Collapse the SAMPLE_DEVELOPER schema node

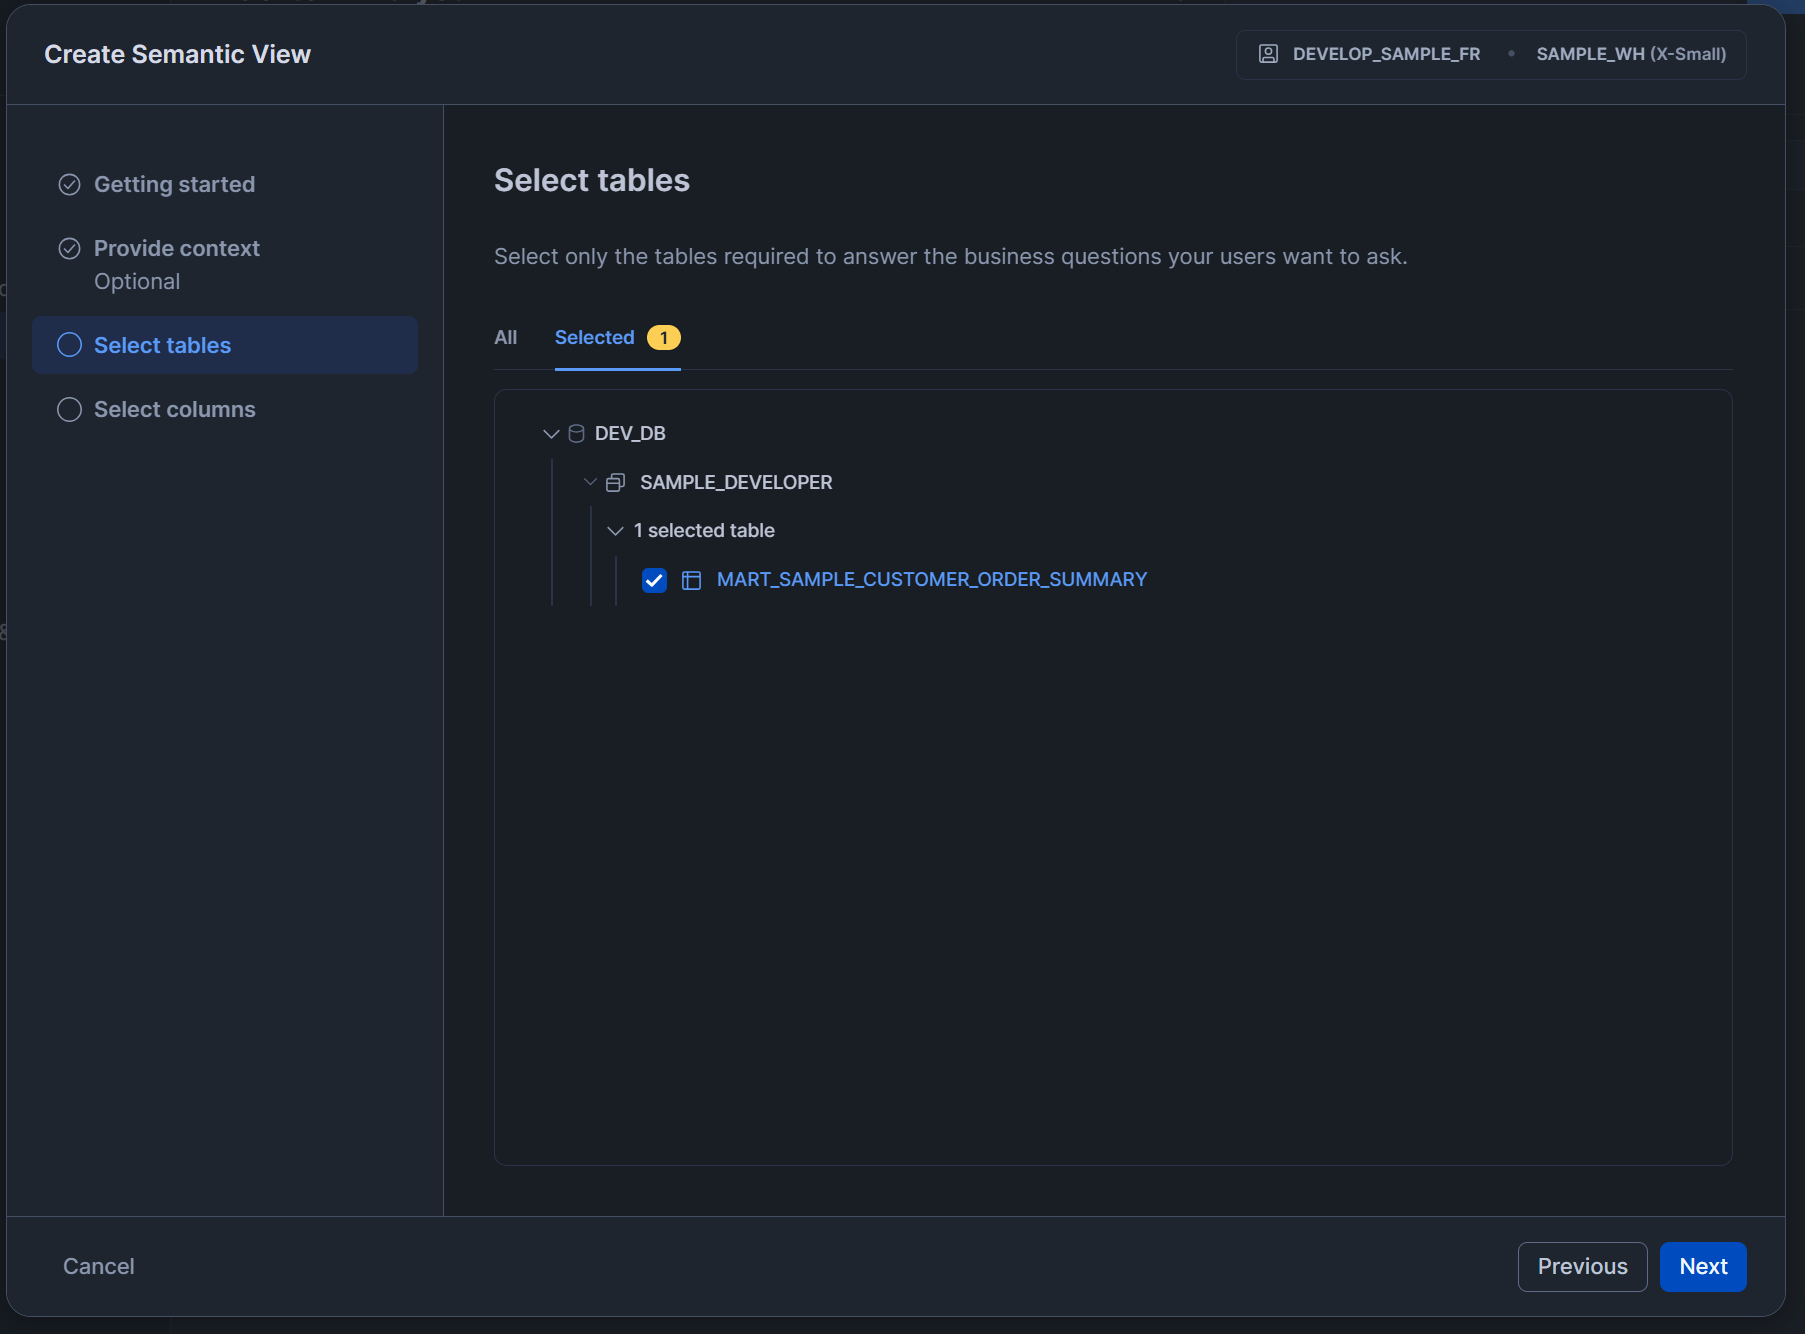coord(590,482)
